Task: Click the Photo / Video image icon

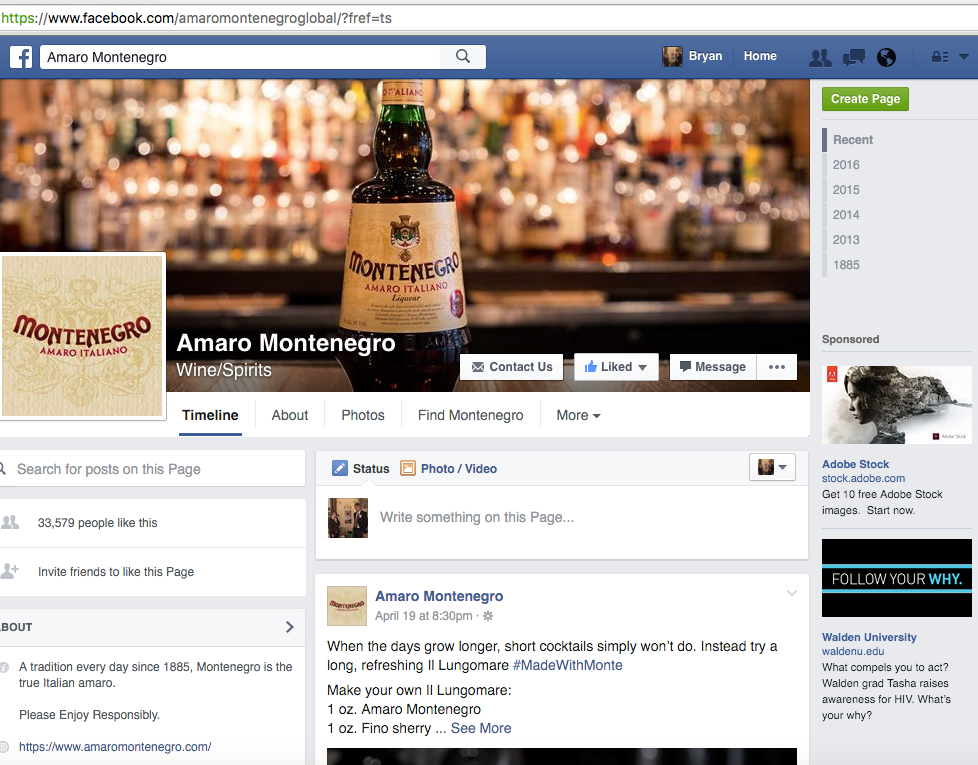Action: click(408, 468)
